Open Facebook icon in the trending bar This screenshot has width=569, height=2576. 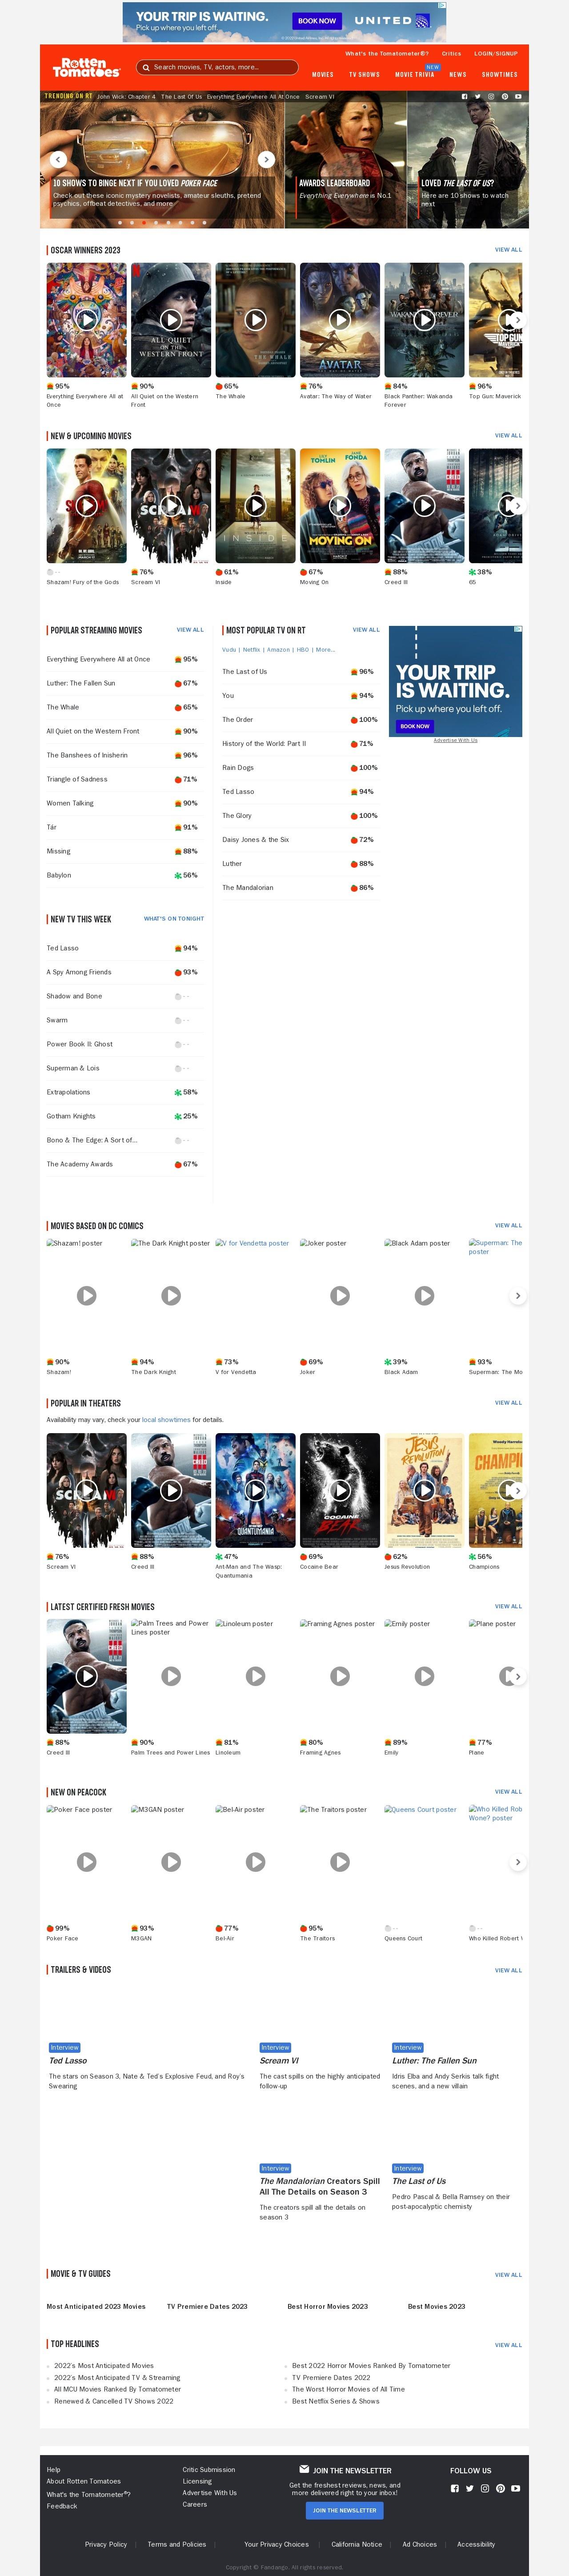click(x=464, y=97)
